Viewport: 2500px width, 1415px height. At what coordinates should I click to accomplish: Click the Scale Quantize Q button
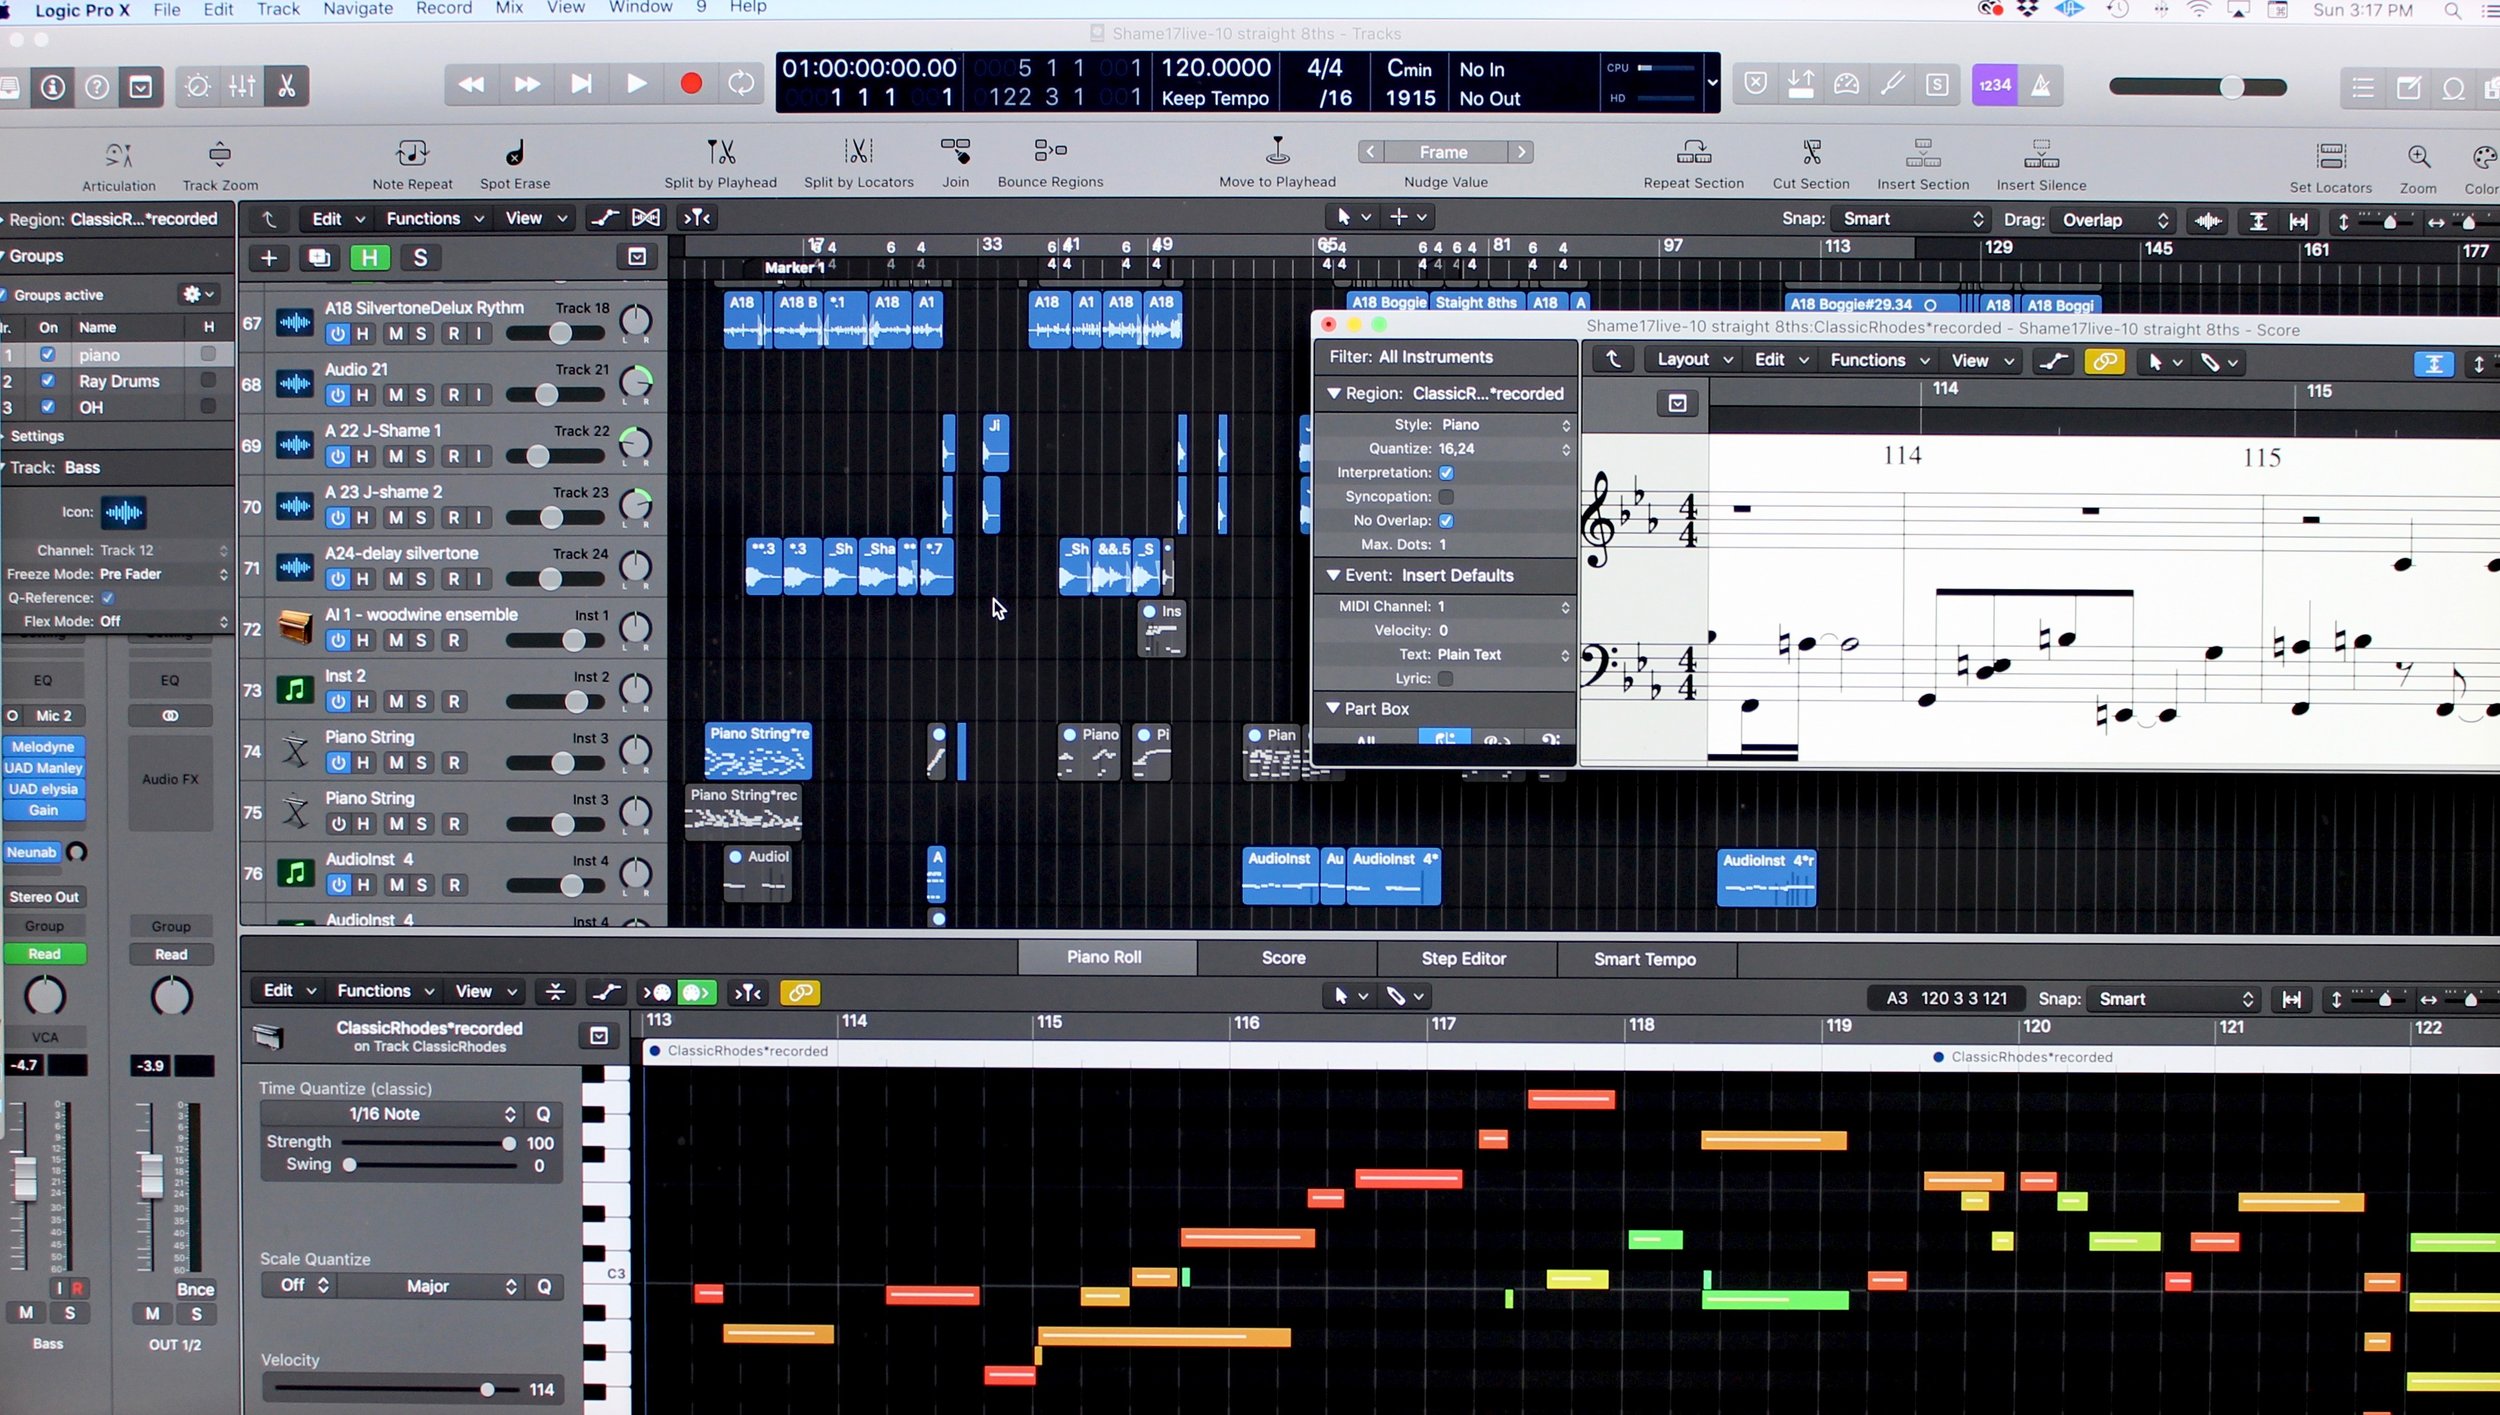pos(544,1286)
